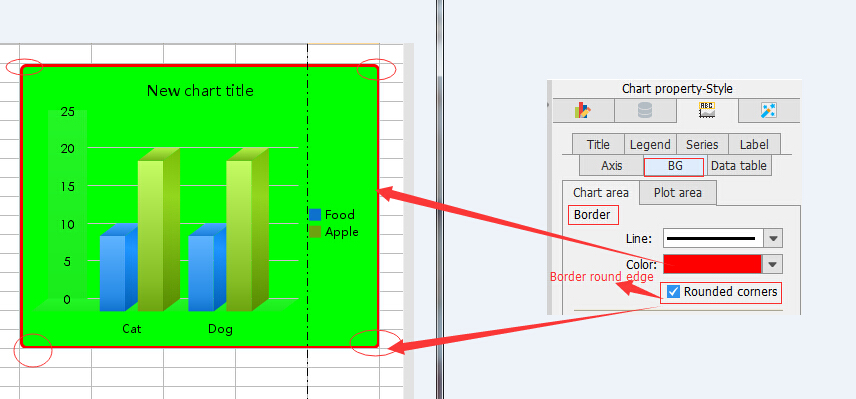Collapse panel using left edge arrow

[x=549, y=105]
